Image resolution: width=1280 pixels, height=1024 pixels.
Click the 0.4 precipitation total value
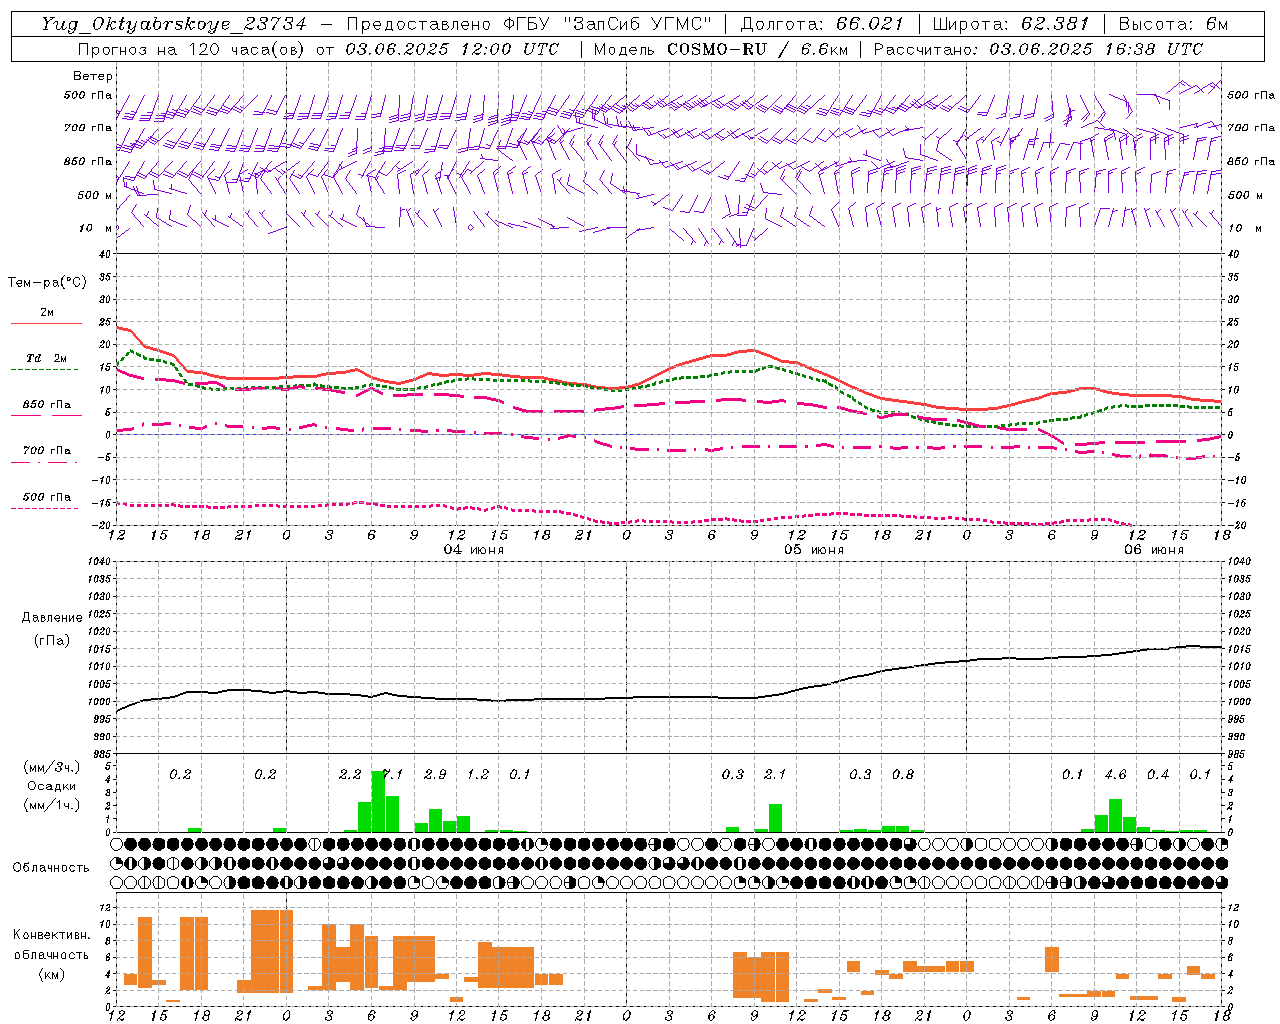1158,774
